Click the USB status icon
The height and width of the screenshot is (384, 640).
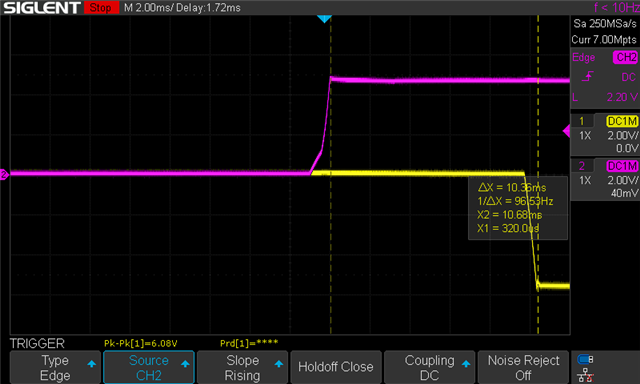585,360
